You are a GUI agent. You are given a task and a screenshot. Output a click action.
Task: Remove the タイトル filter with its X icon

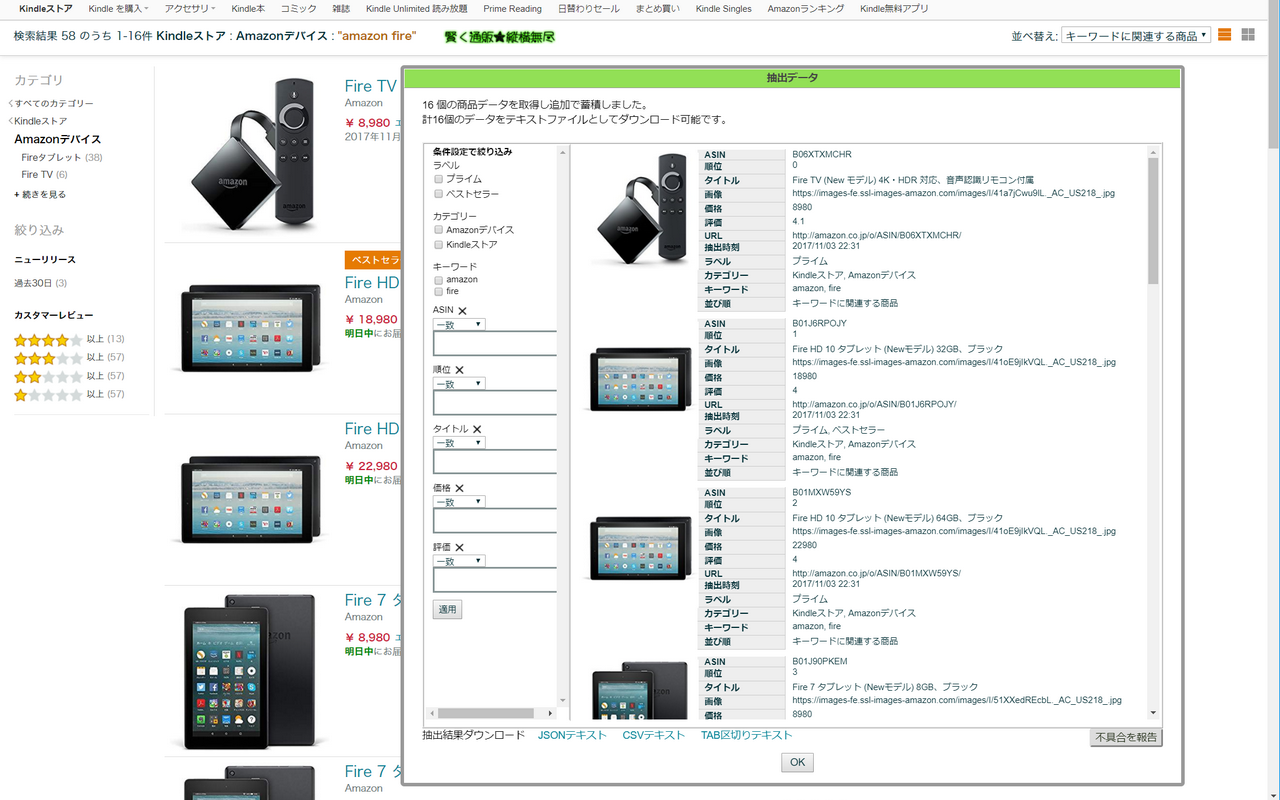click(477, 429)
